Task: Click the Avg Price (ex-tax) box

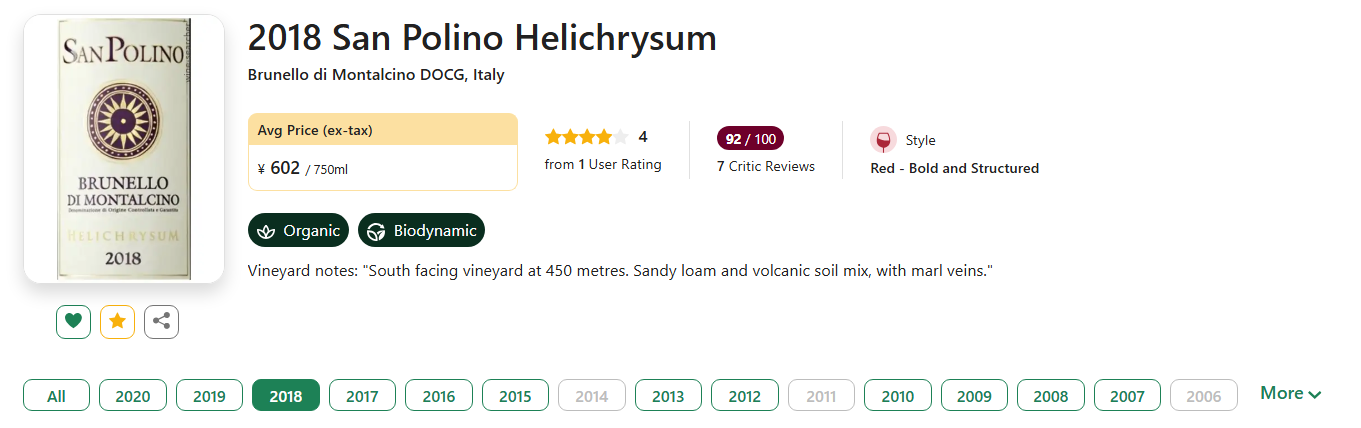Action: (382, 151)
